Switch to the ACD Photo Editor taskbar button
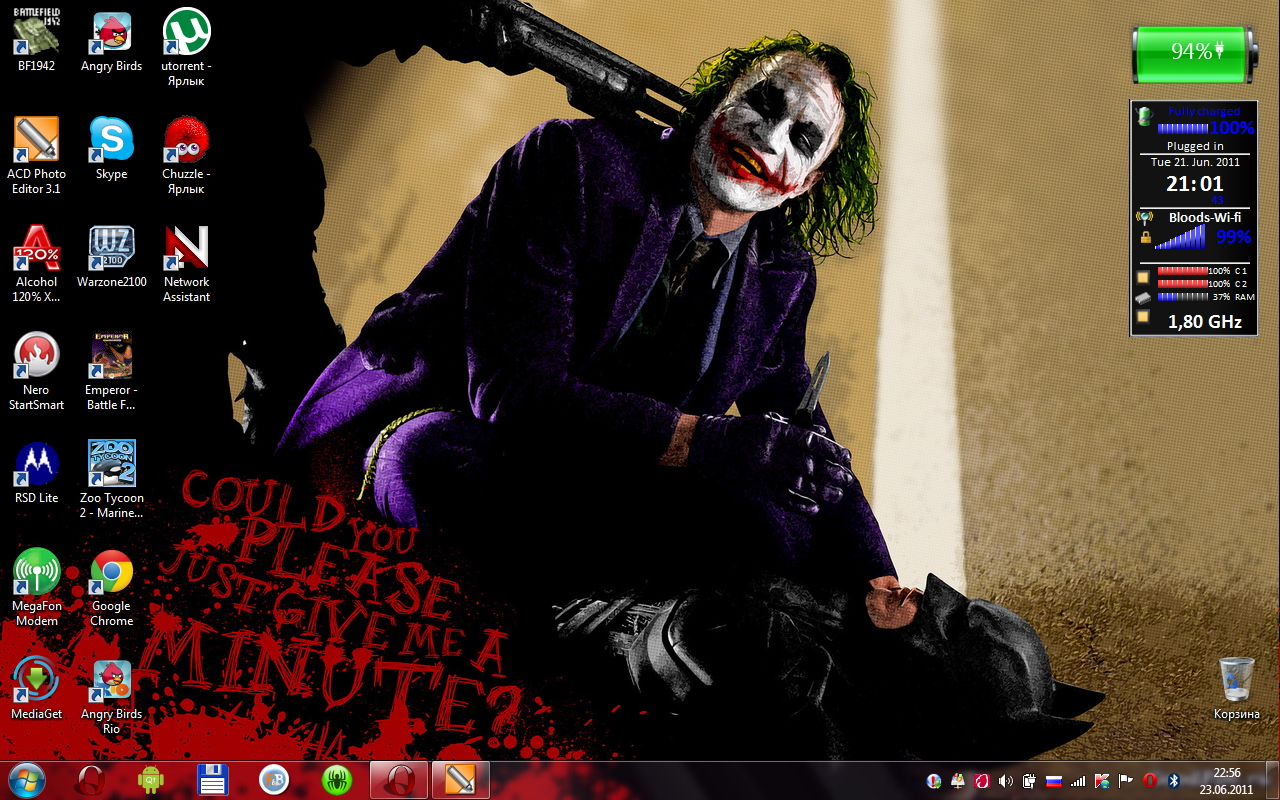The image size is (1280, 800). [x=460, y=779]
